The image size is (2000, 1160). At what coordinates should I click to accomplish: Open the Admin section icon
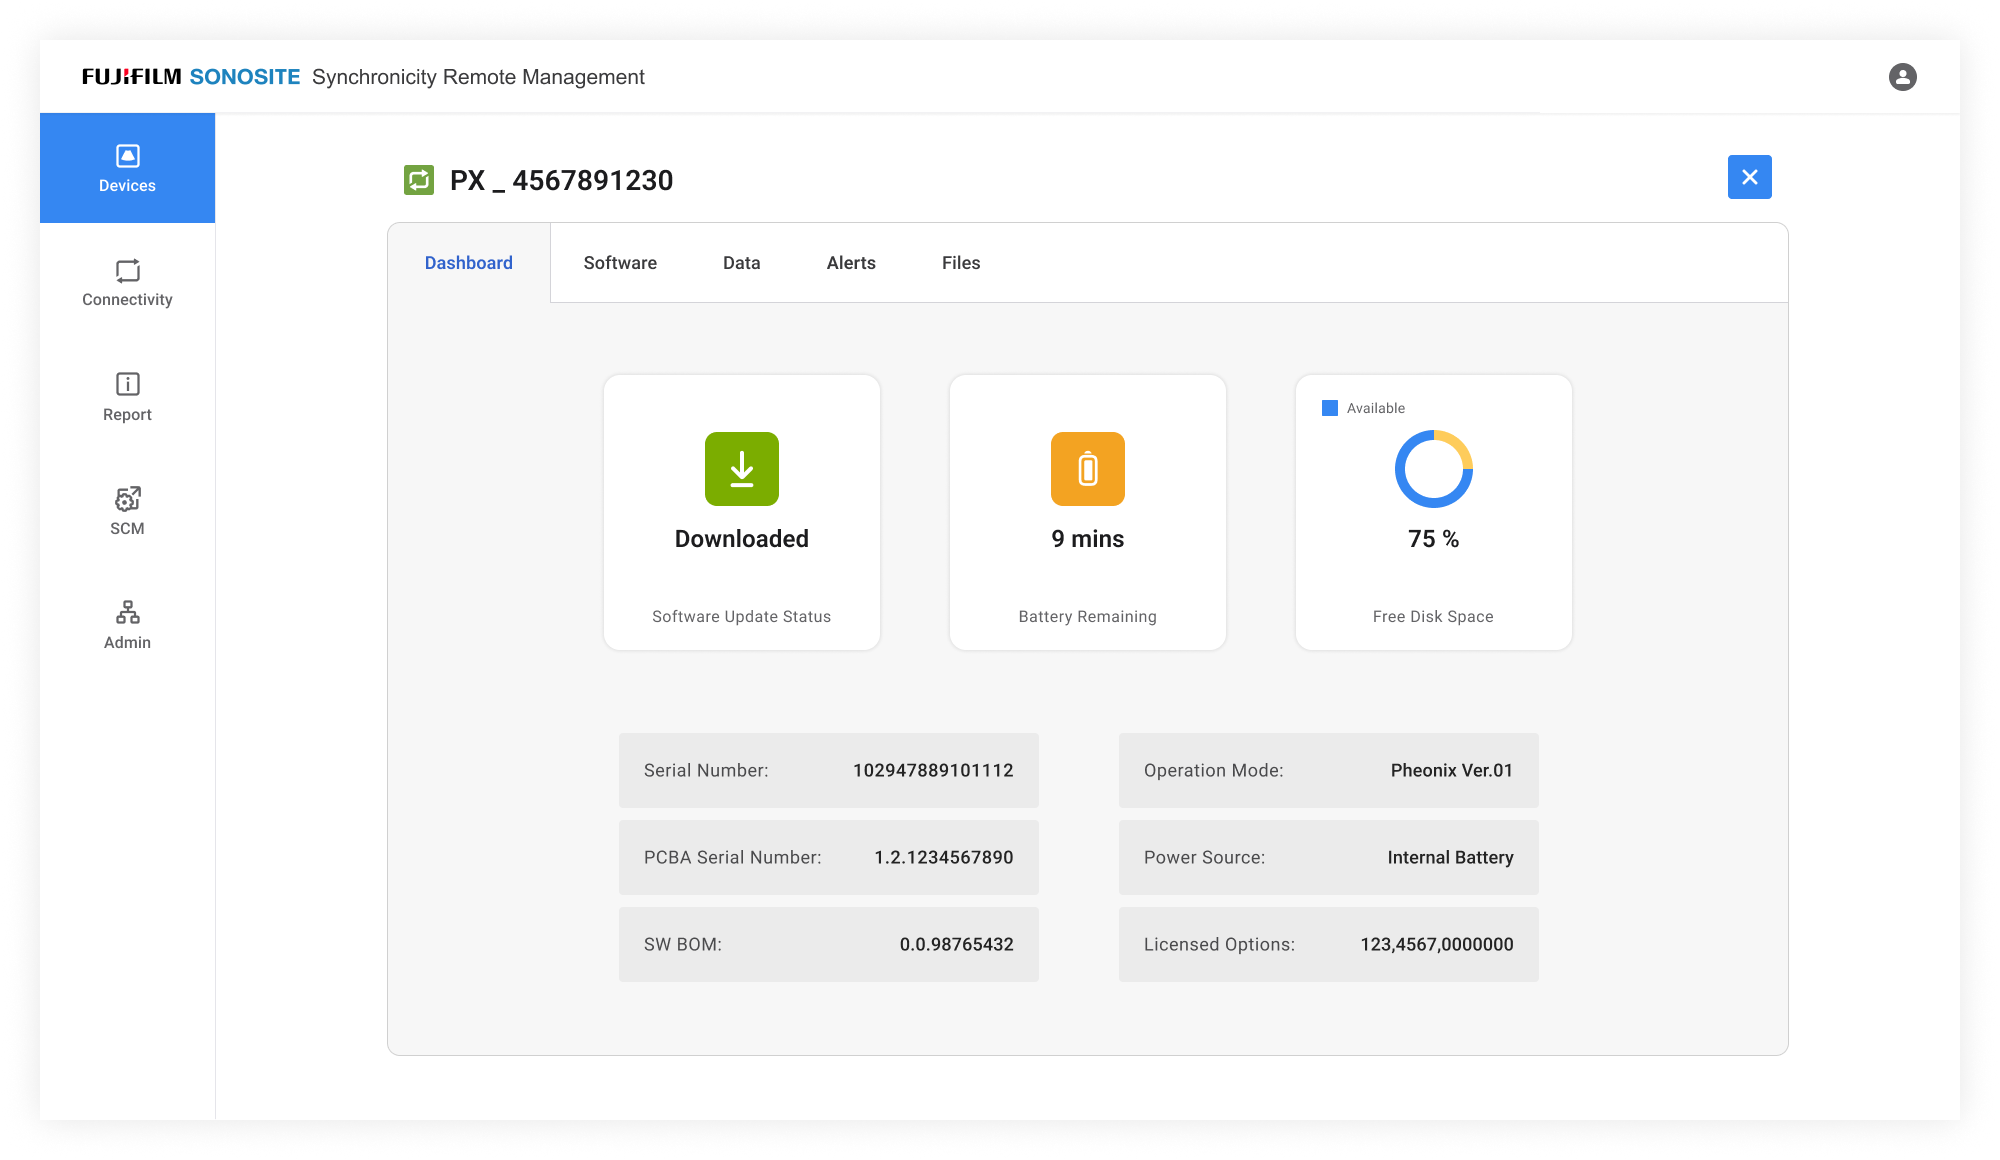(x=127, y=612)
